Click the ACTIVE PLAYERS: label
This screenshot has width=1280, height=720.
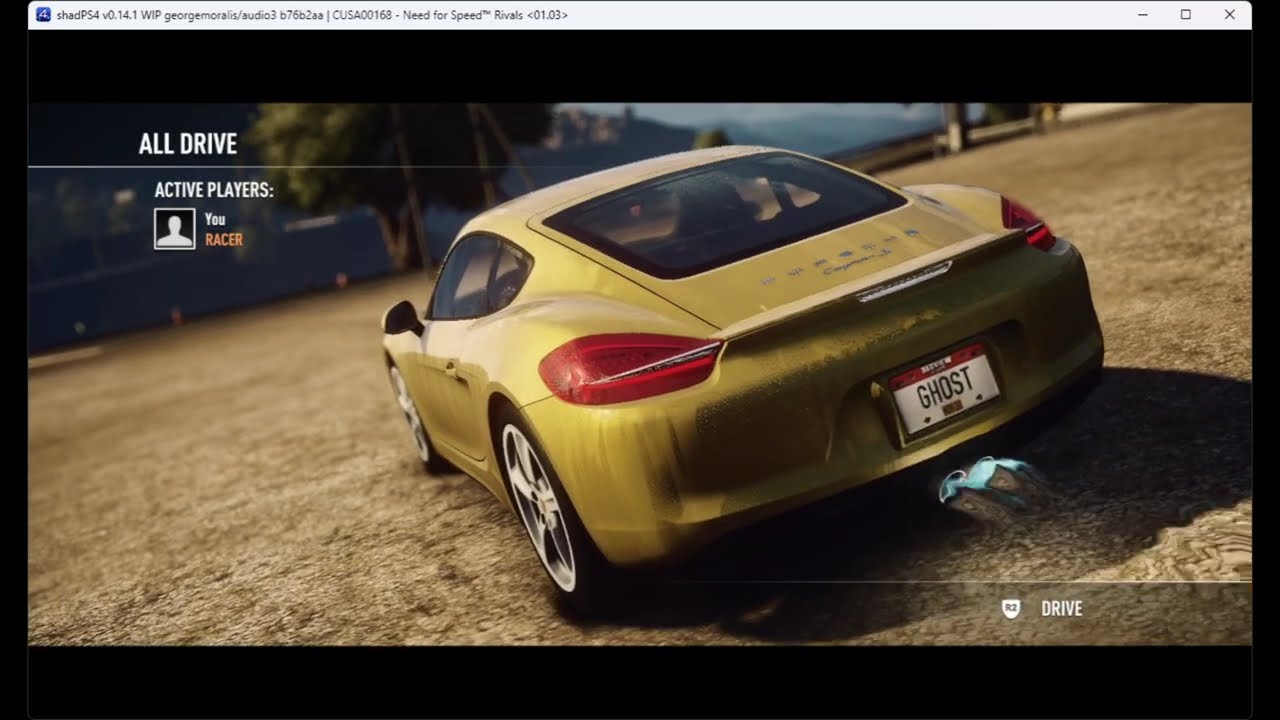[214, 190]
